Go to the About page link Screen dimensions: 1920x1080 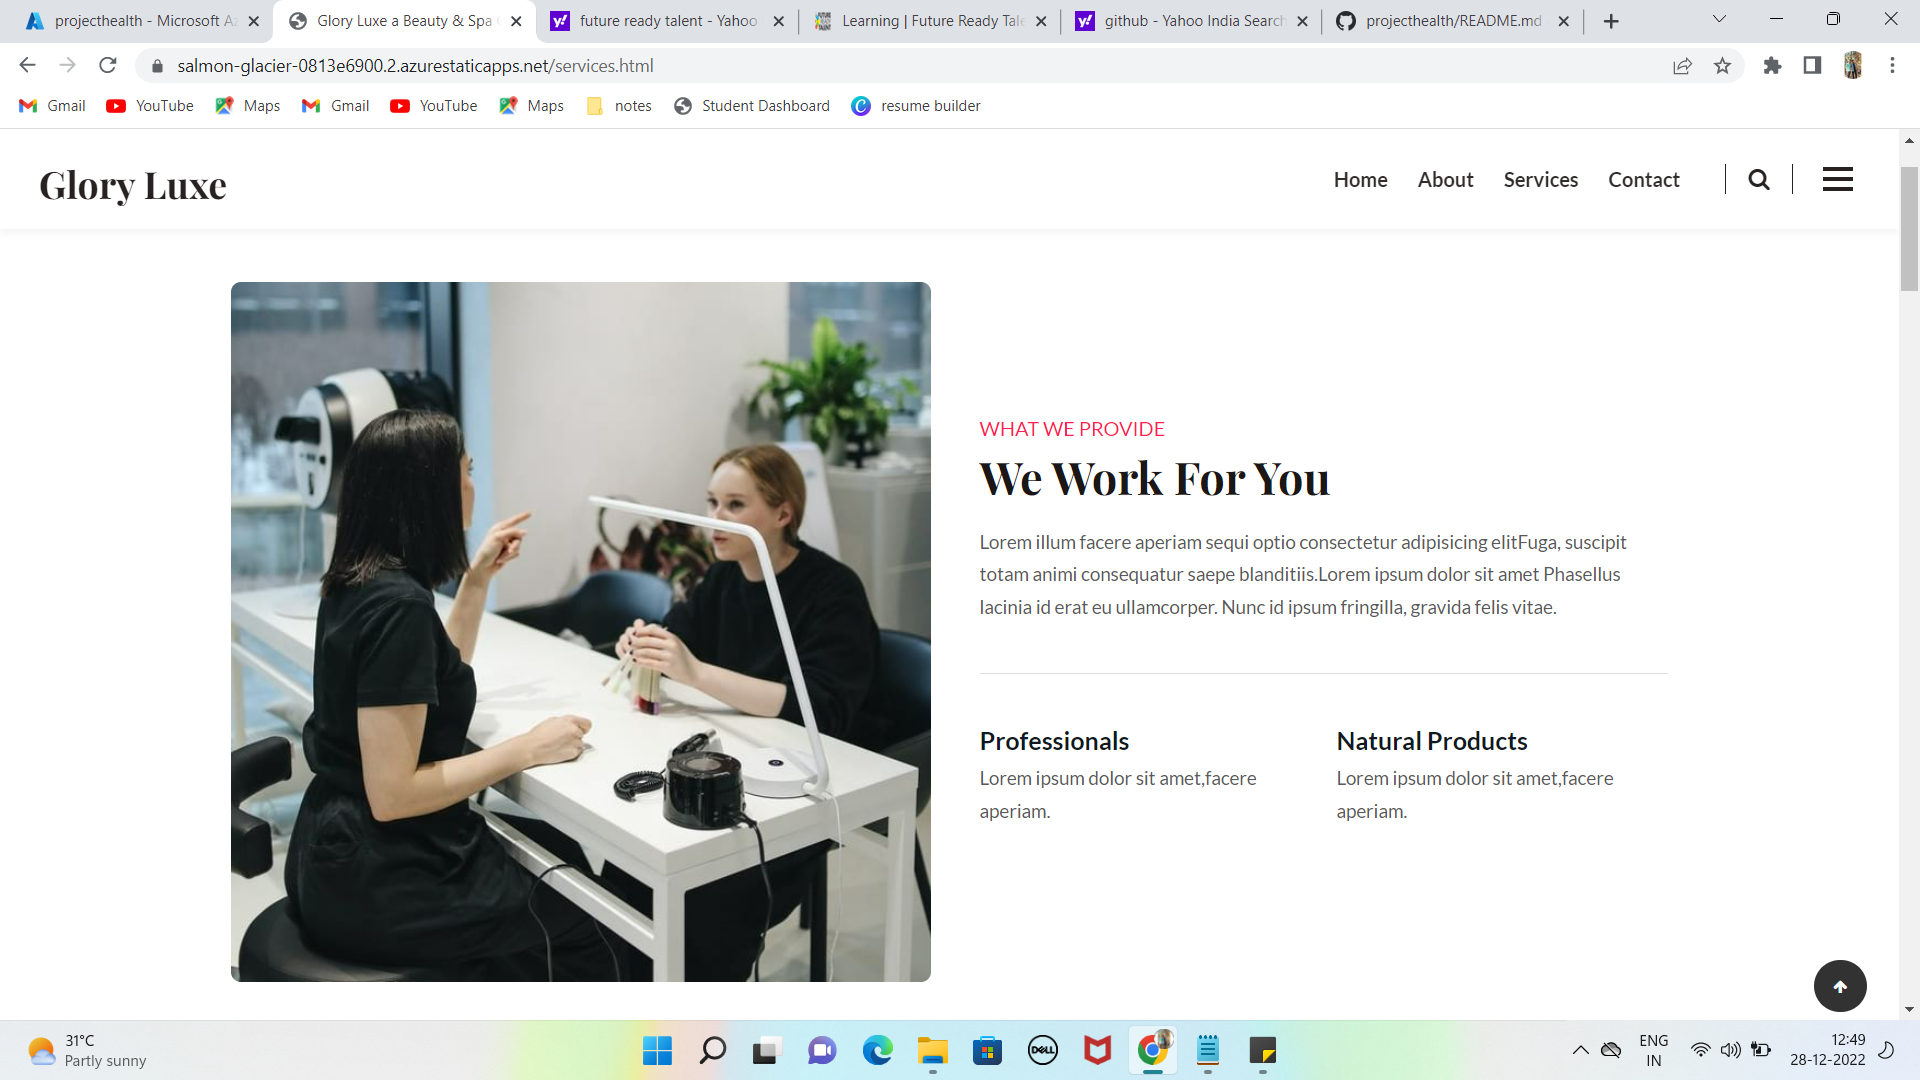1445,180
